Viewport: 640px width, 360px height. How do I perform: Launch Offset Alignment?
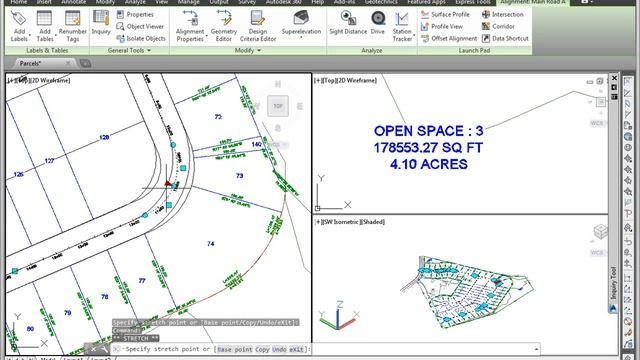(x=449, y=38)
